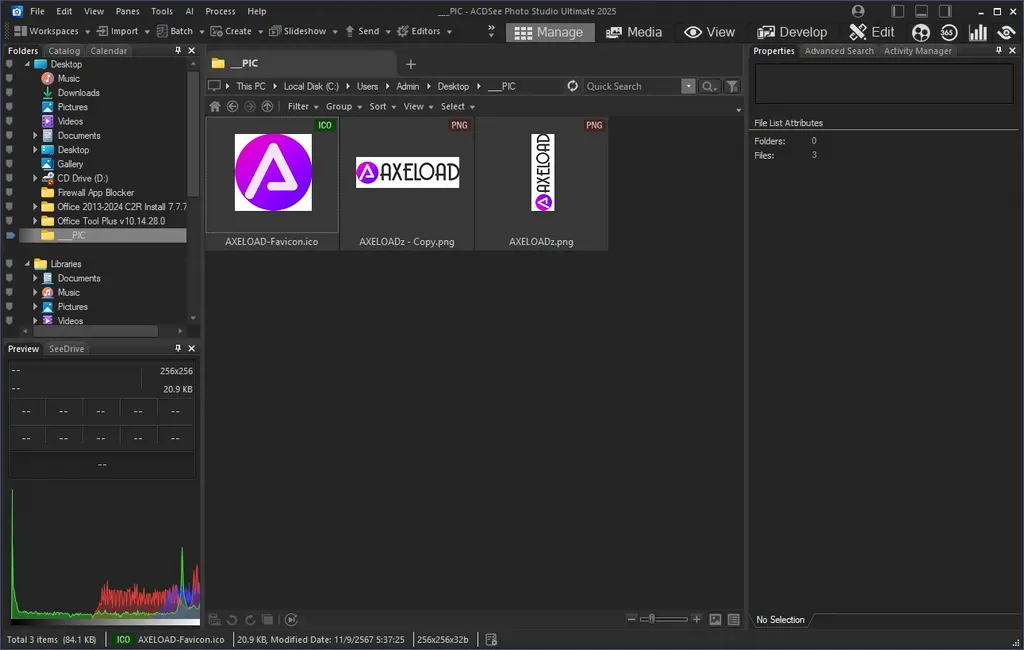1024x650 pixels.
Task: Open the Filter dropdown
Action: pyautogui.click(x=303, y=106)
